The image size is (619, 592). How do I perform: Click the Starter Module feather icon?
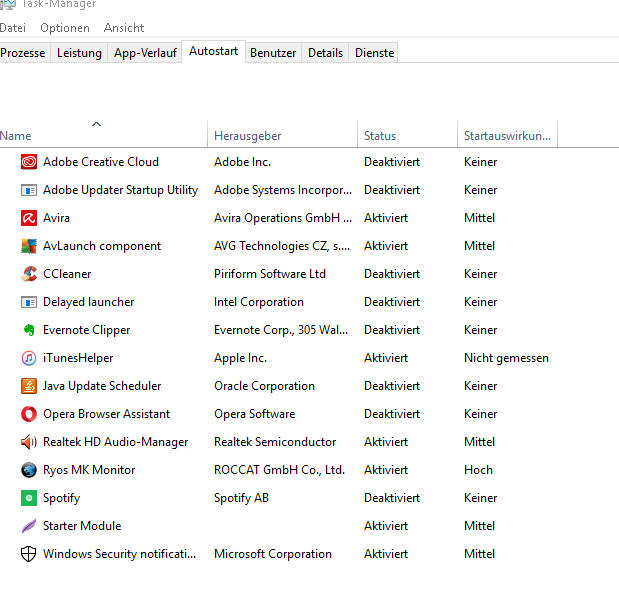pyautogui.click(x=29, y=526)
